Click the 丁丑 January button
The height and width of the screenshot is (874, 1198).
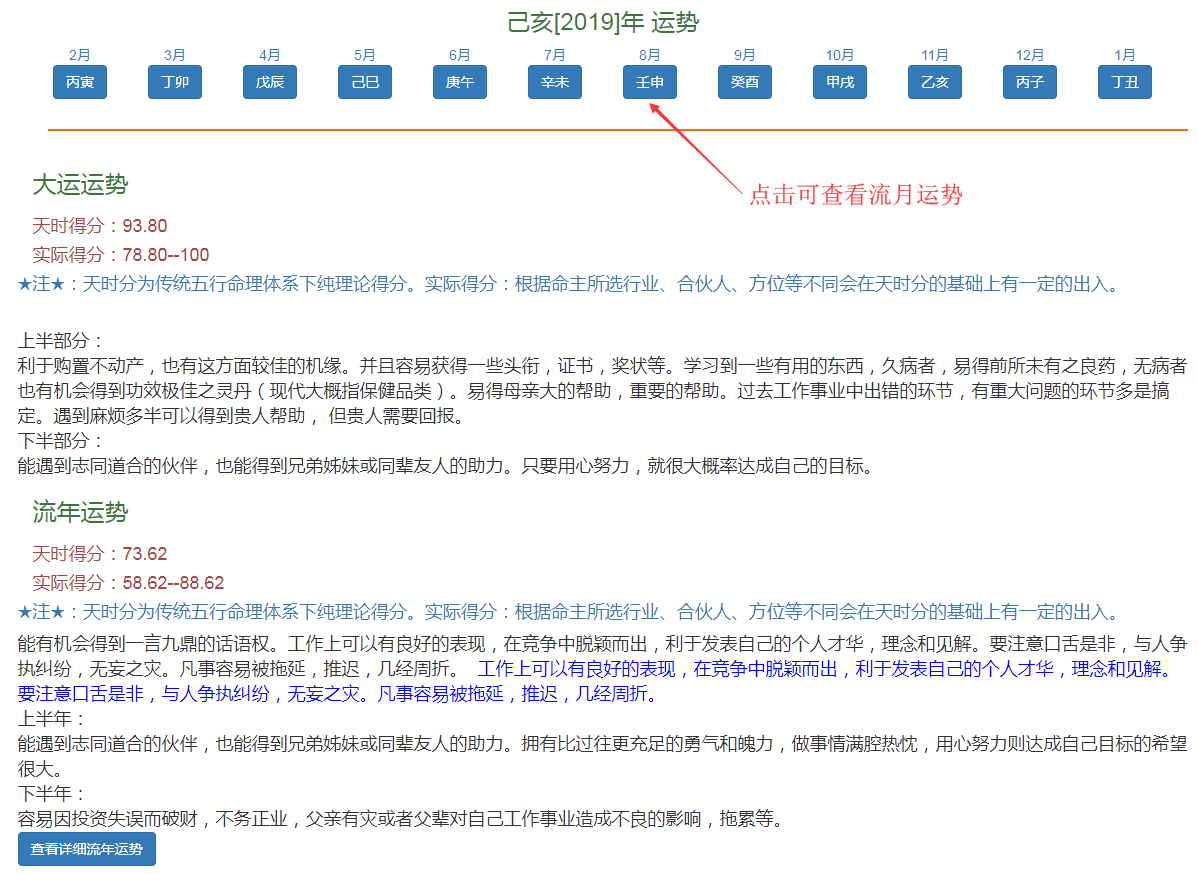pos(1125,82)
